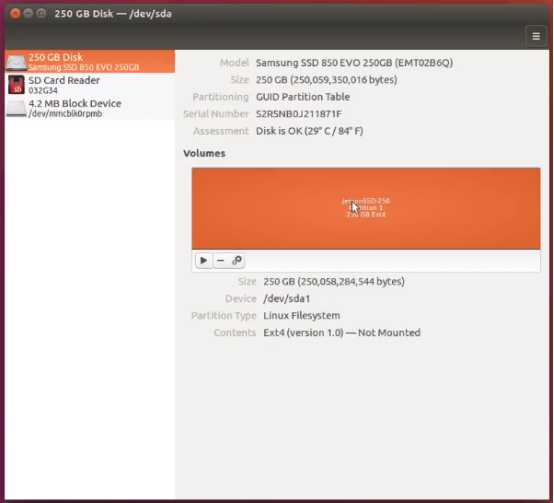Click the /dev/sda1 device value
The height and width of the screenshot is (503, 554).
tap(287, 299)
